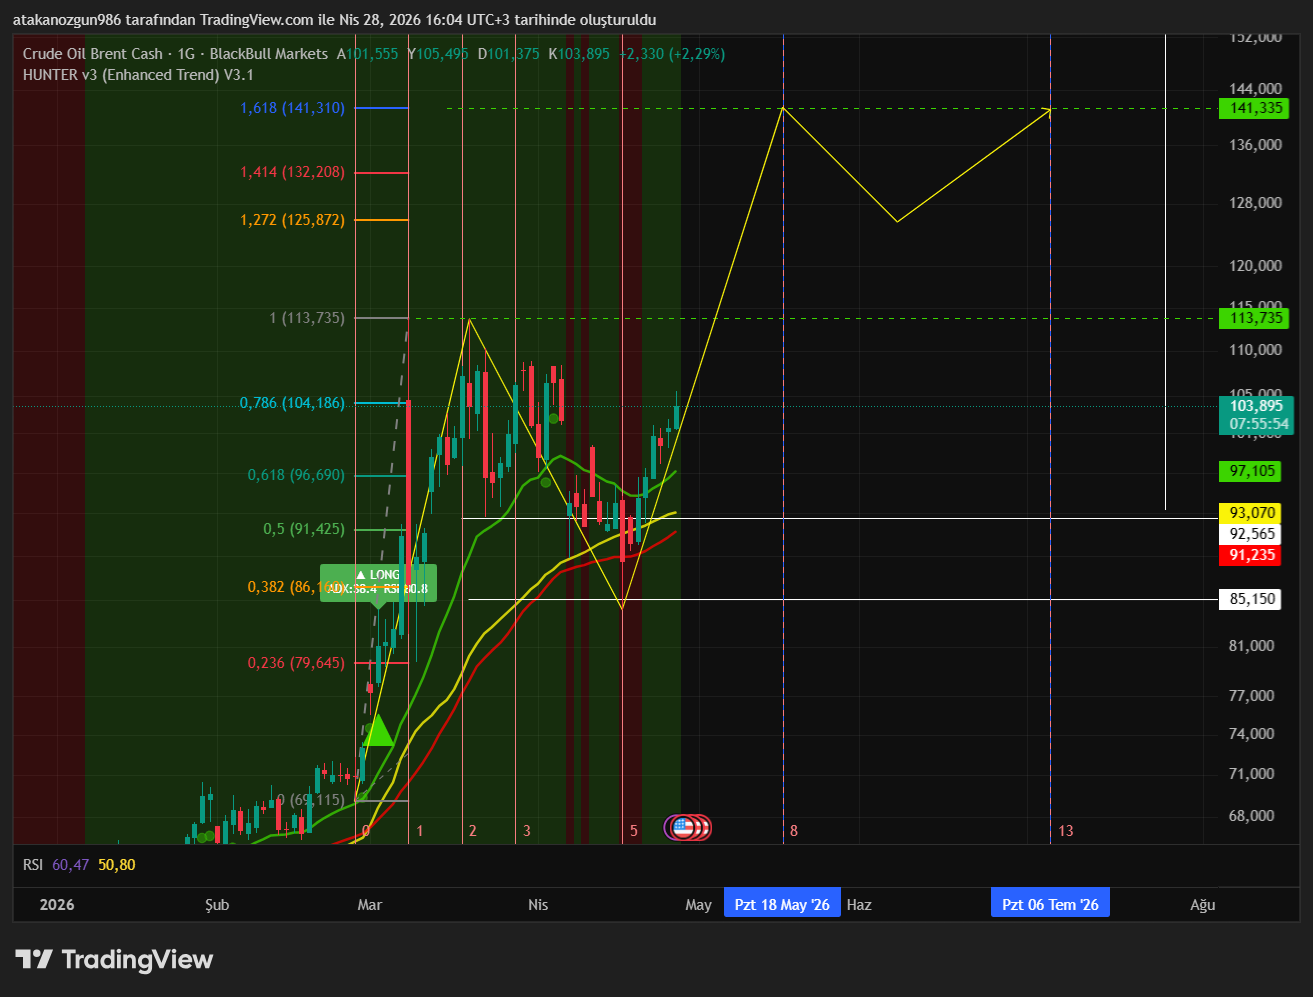Screen dimensions: 1313x997
Task: Click the white 92,565 price tag
Action: [x=1252, y=534]
